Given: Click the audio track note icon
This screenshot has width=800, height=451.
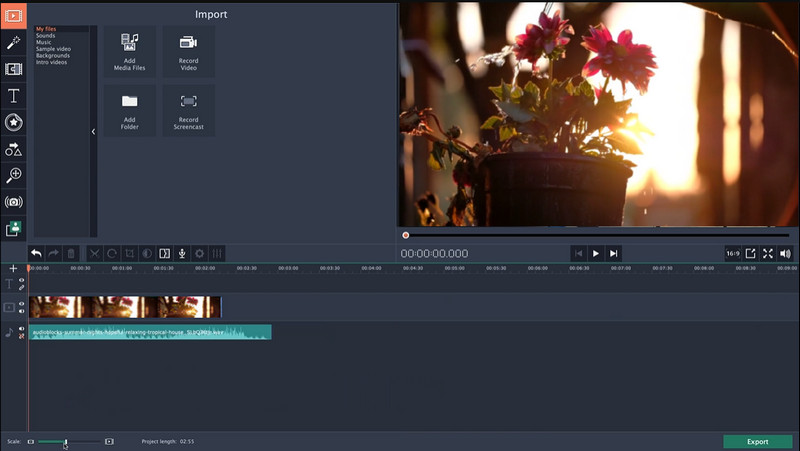Looking at the screenshot, I should point(9,333).
